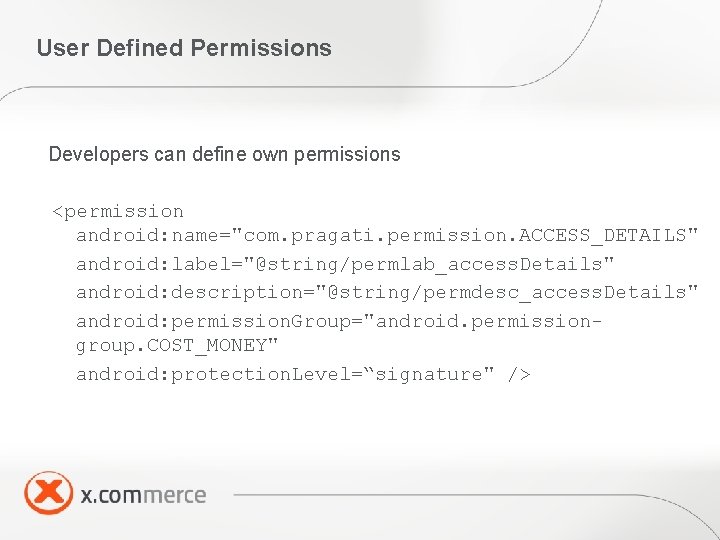Click the android:protectionLevel attribute line
The width and height of the screenshot is (720, 540).
(x=303, y=374)
